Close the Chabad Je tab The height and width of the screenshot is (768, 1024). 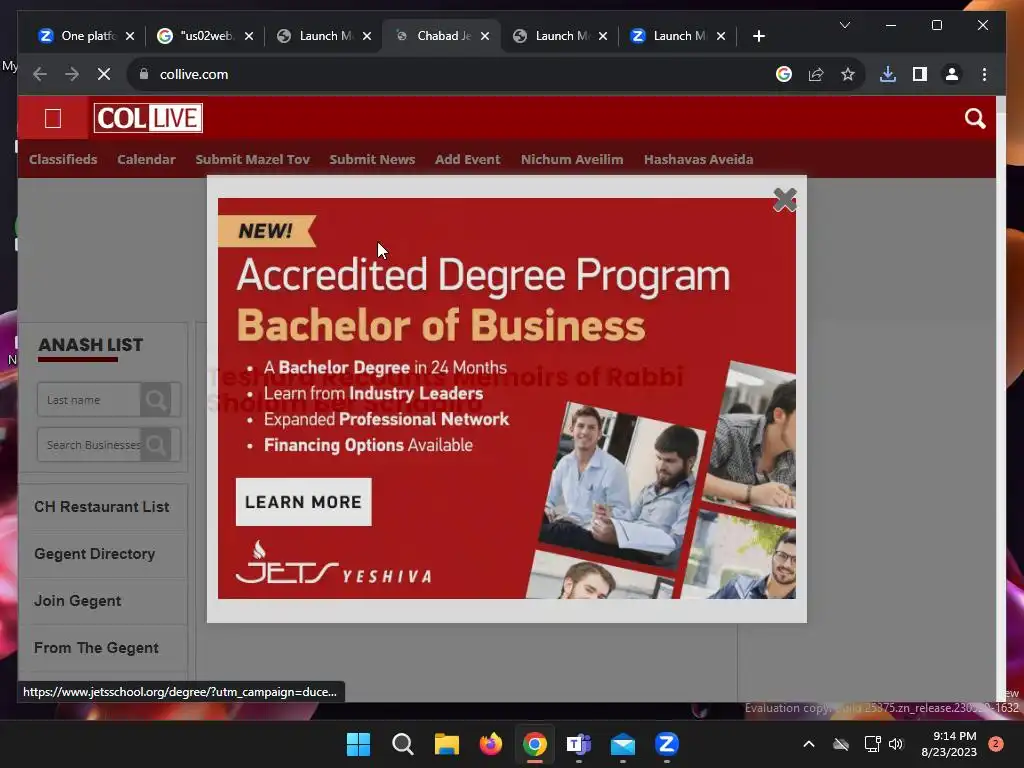pos(485,36)
